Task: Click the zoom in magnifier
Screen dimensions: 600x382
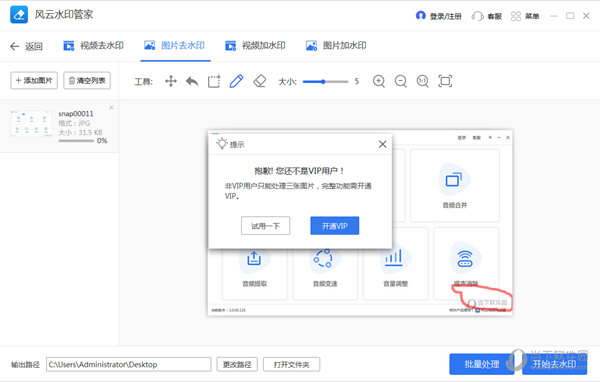Action: pos(379,81)
